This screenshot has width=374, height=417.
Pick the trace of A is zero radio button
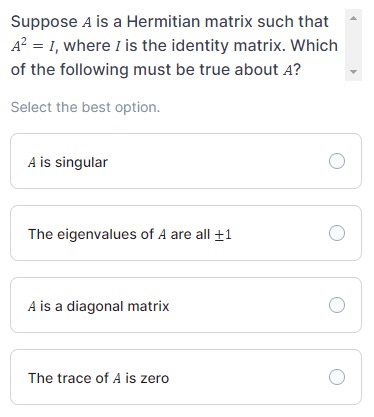tap(337, 377)
